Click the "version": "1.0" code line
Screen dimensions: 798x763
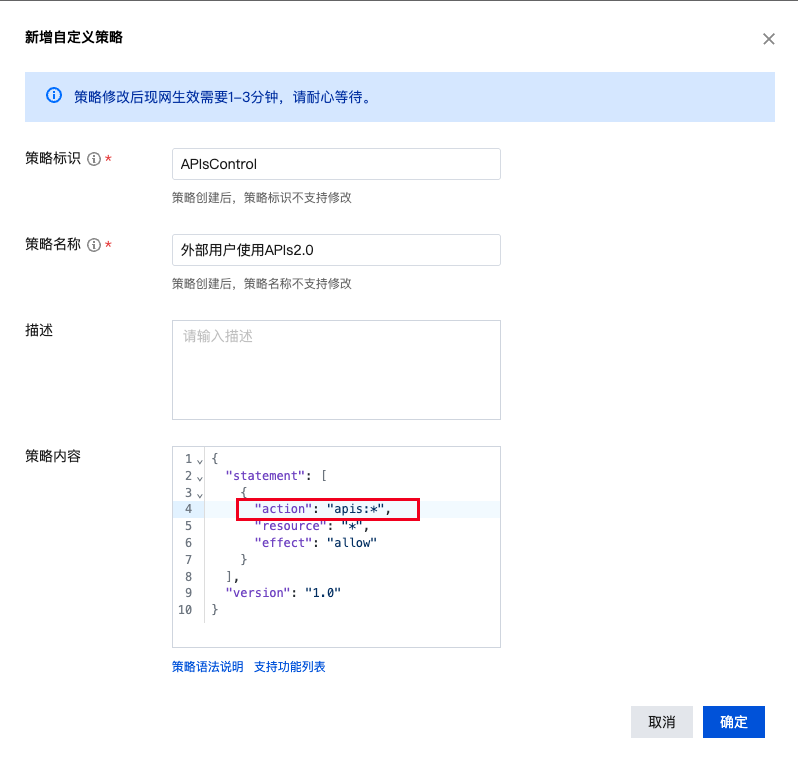[284, 593]
